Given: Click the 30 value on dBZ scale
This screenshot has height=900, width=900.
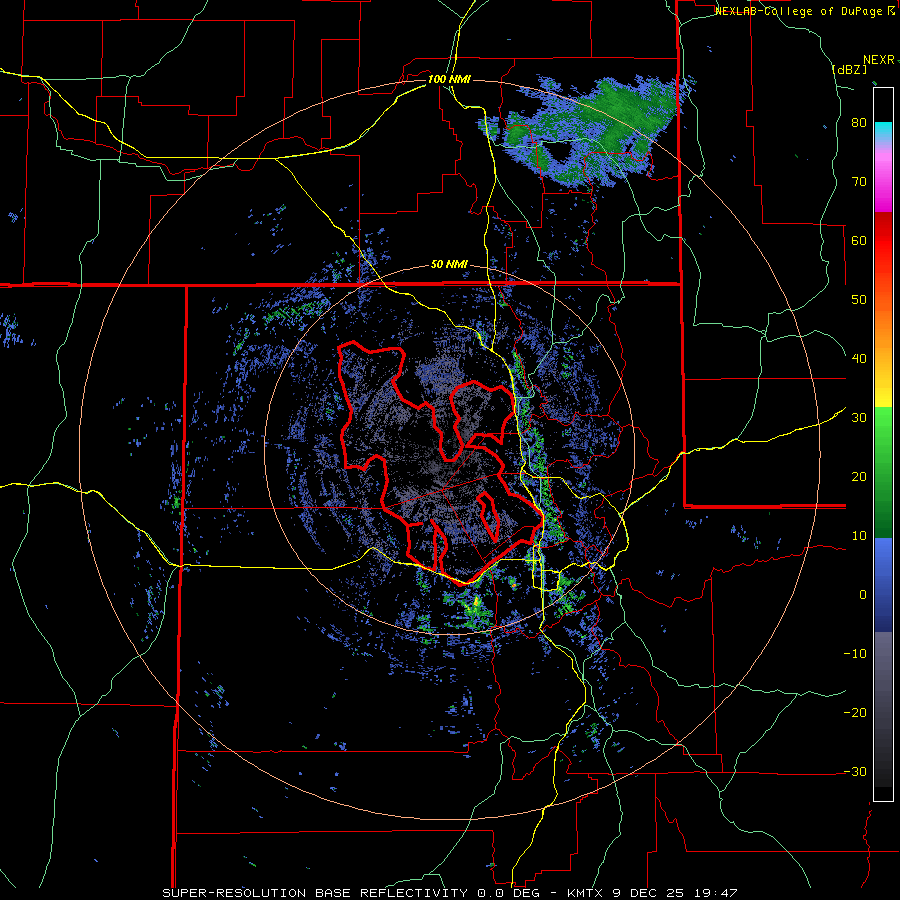Looking at the screenshot, I should [859, 418].
